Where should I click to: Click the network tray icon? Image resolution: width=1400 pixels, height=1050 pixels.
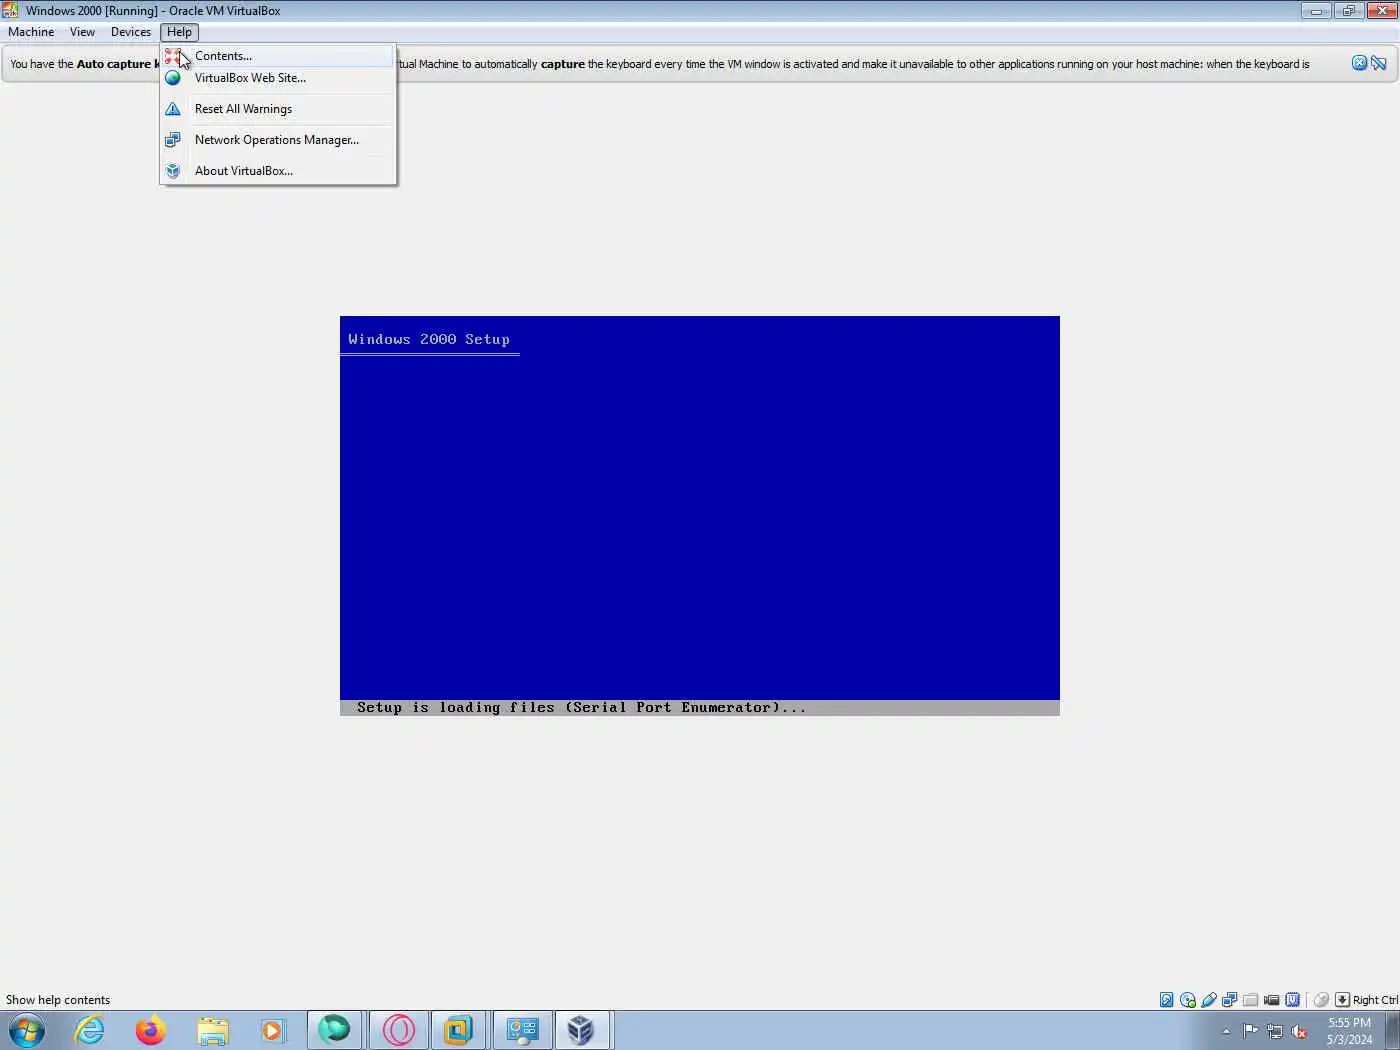[1275, 1031]
